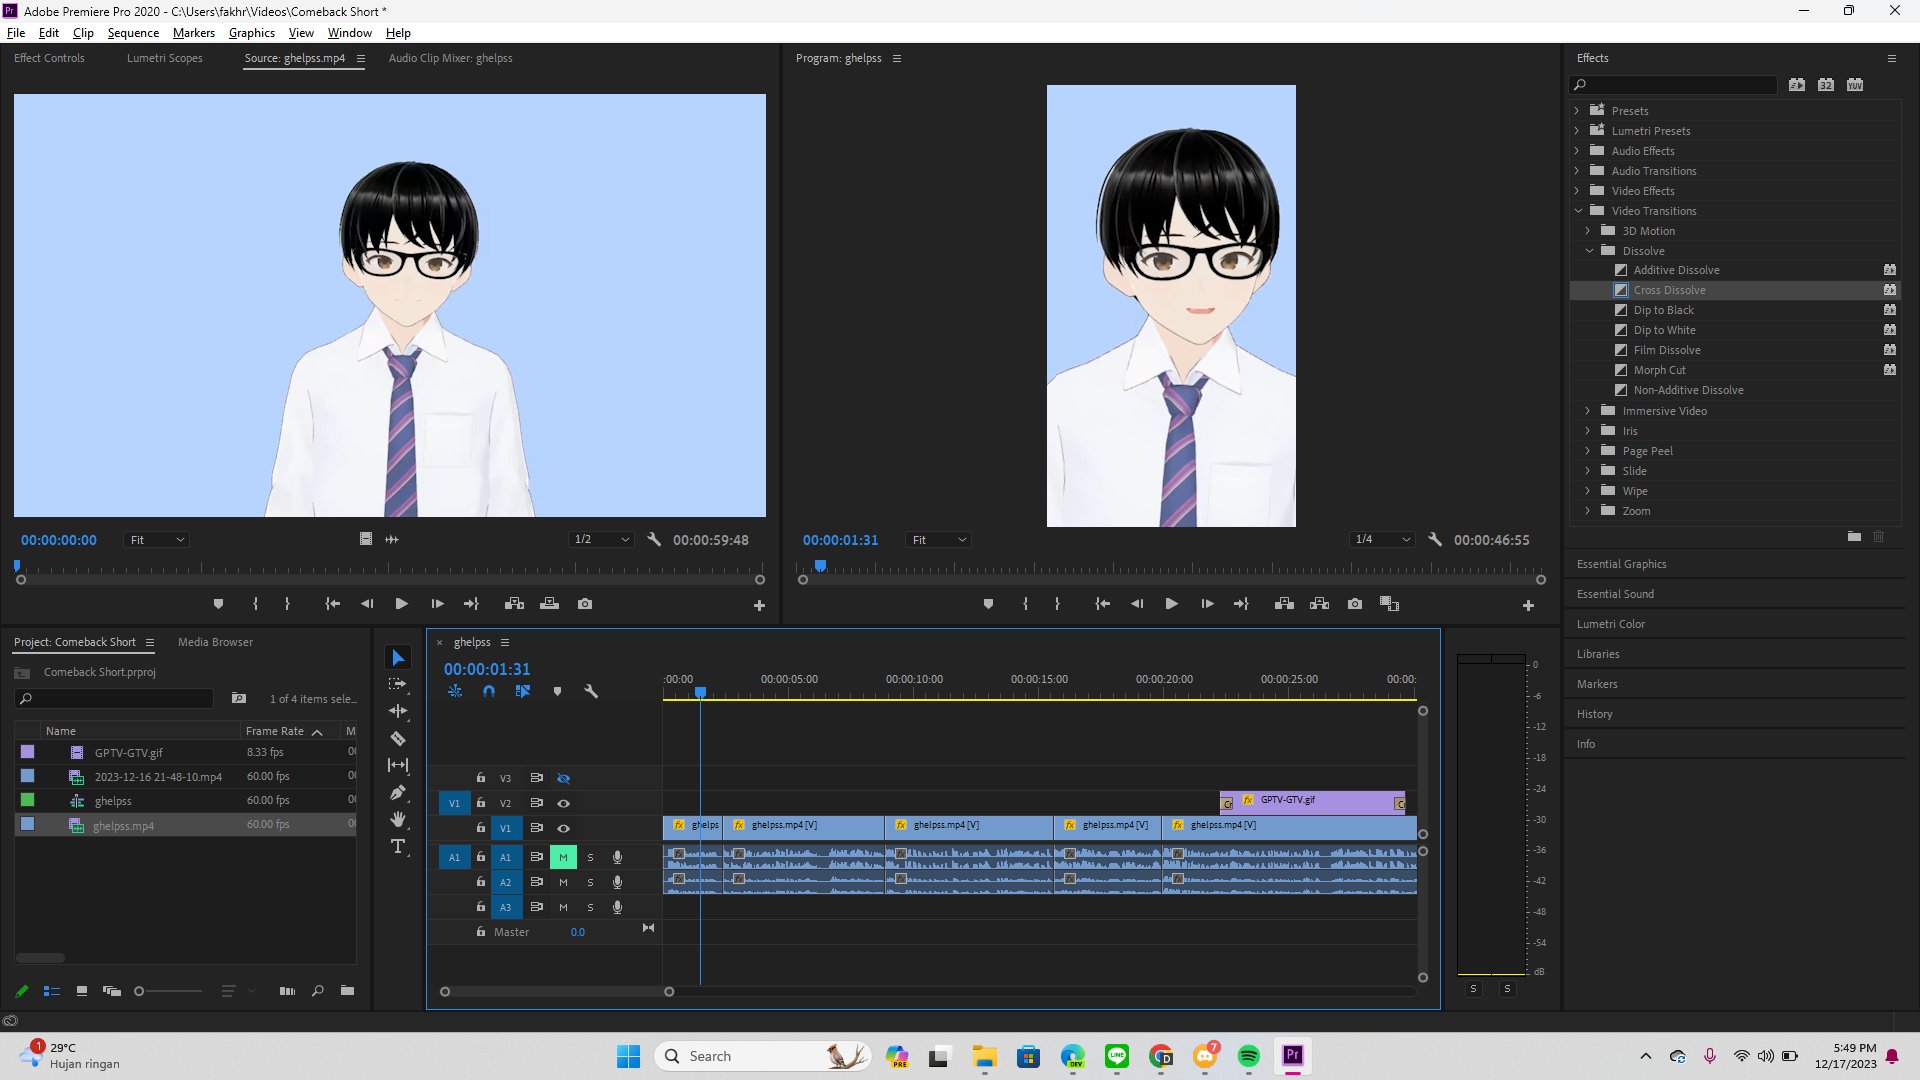Viewport: 1920px width, 1080px height.
Task: Click New Bin folder in Project panel
Action: pos(347,991)
